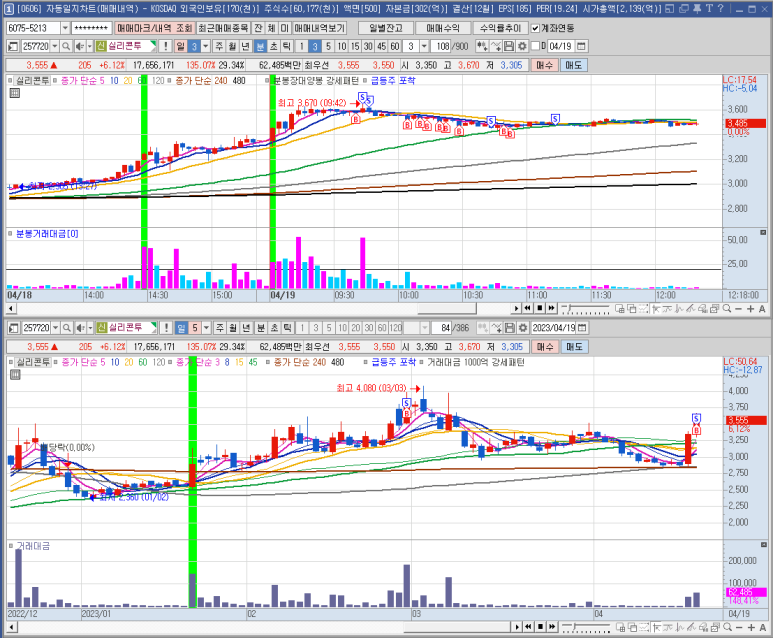The image size is (773, 638).
Task: Click the minus zoom-out icon in upper chart bottom bar
Action: click(738, 309)
